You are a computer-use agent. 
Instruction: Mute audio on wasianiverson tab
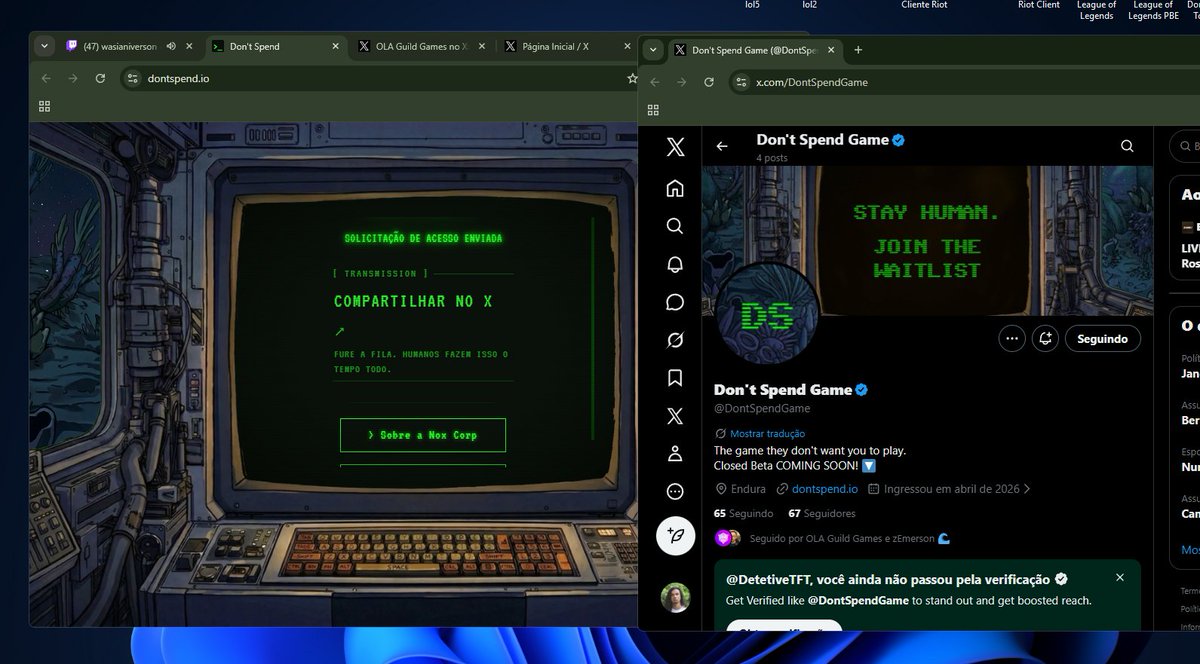tap(171, 46)
